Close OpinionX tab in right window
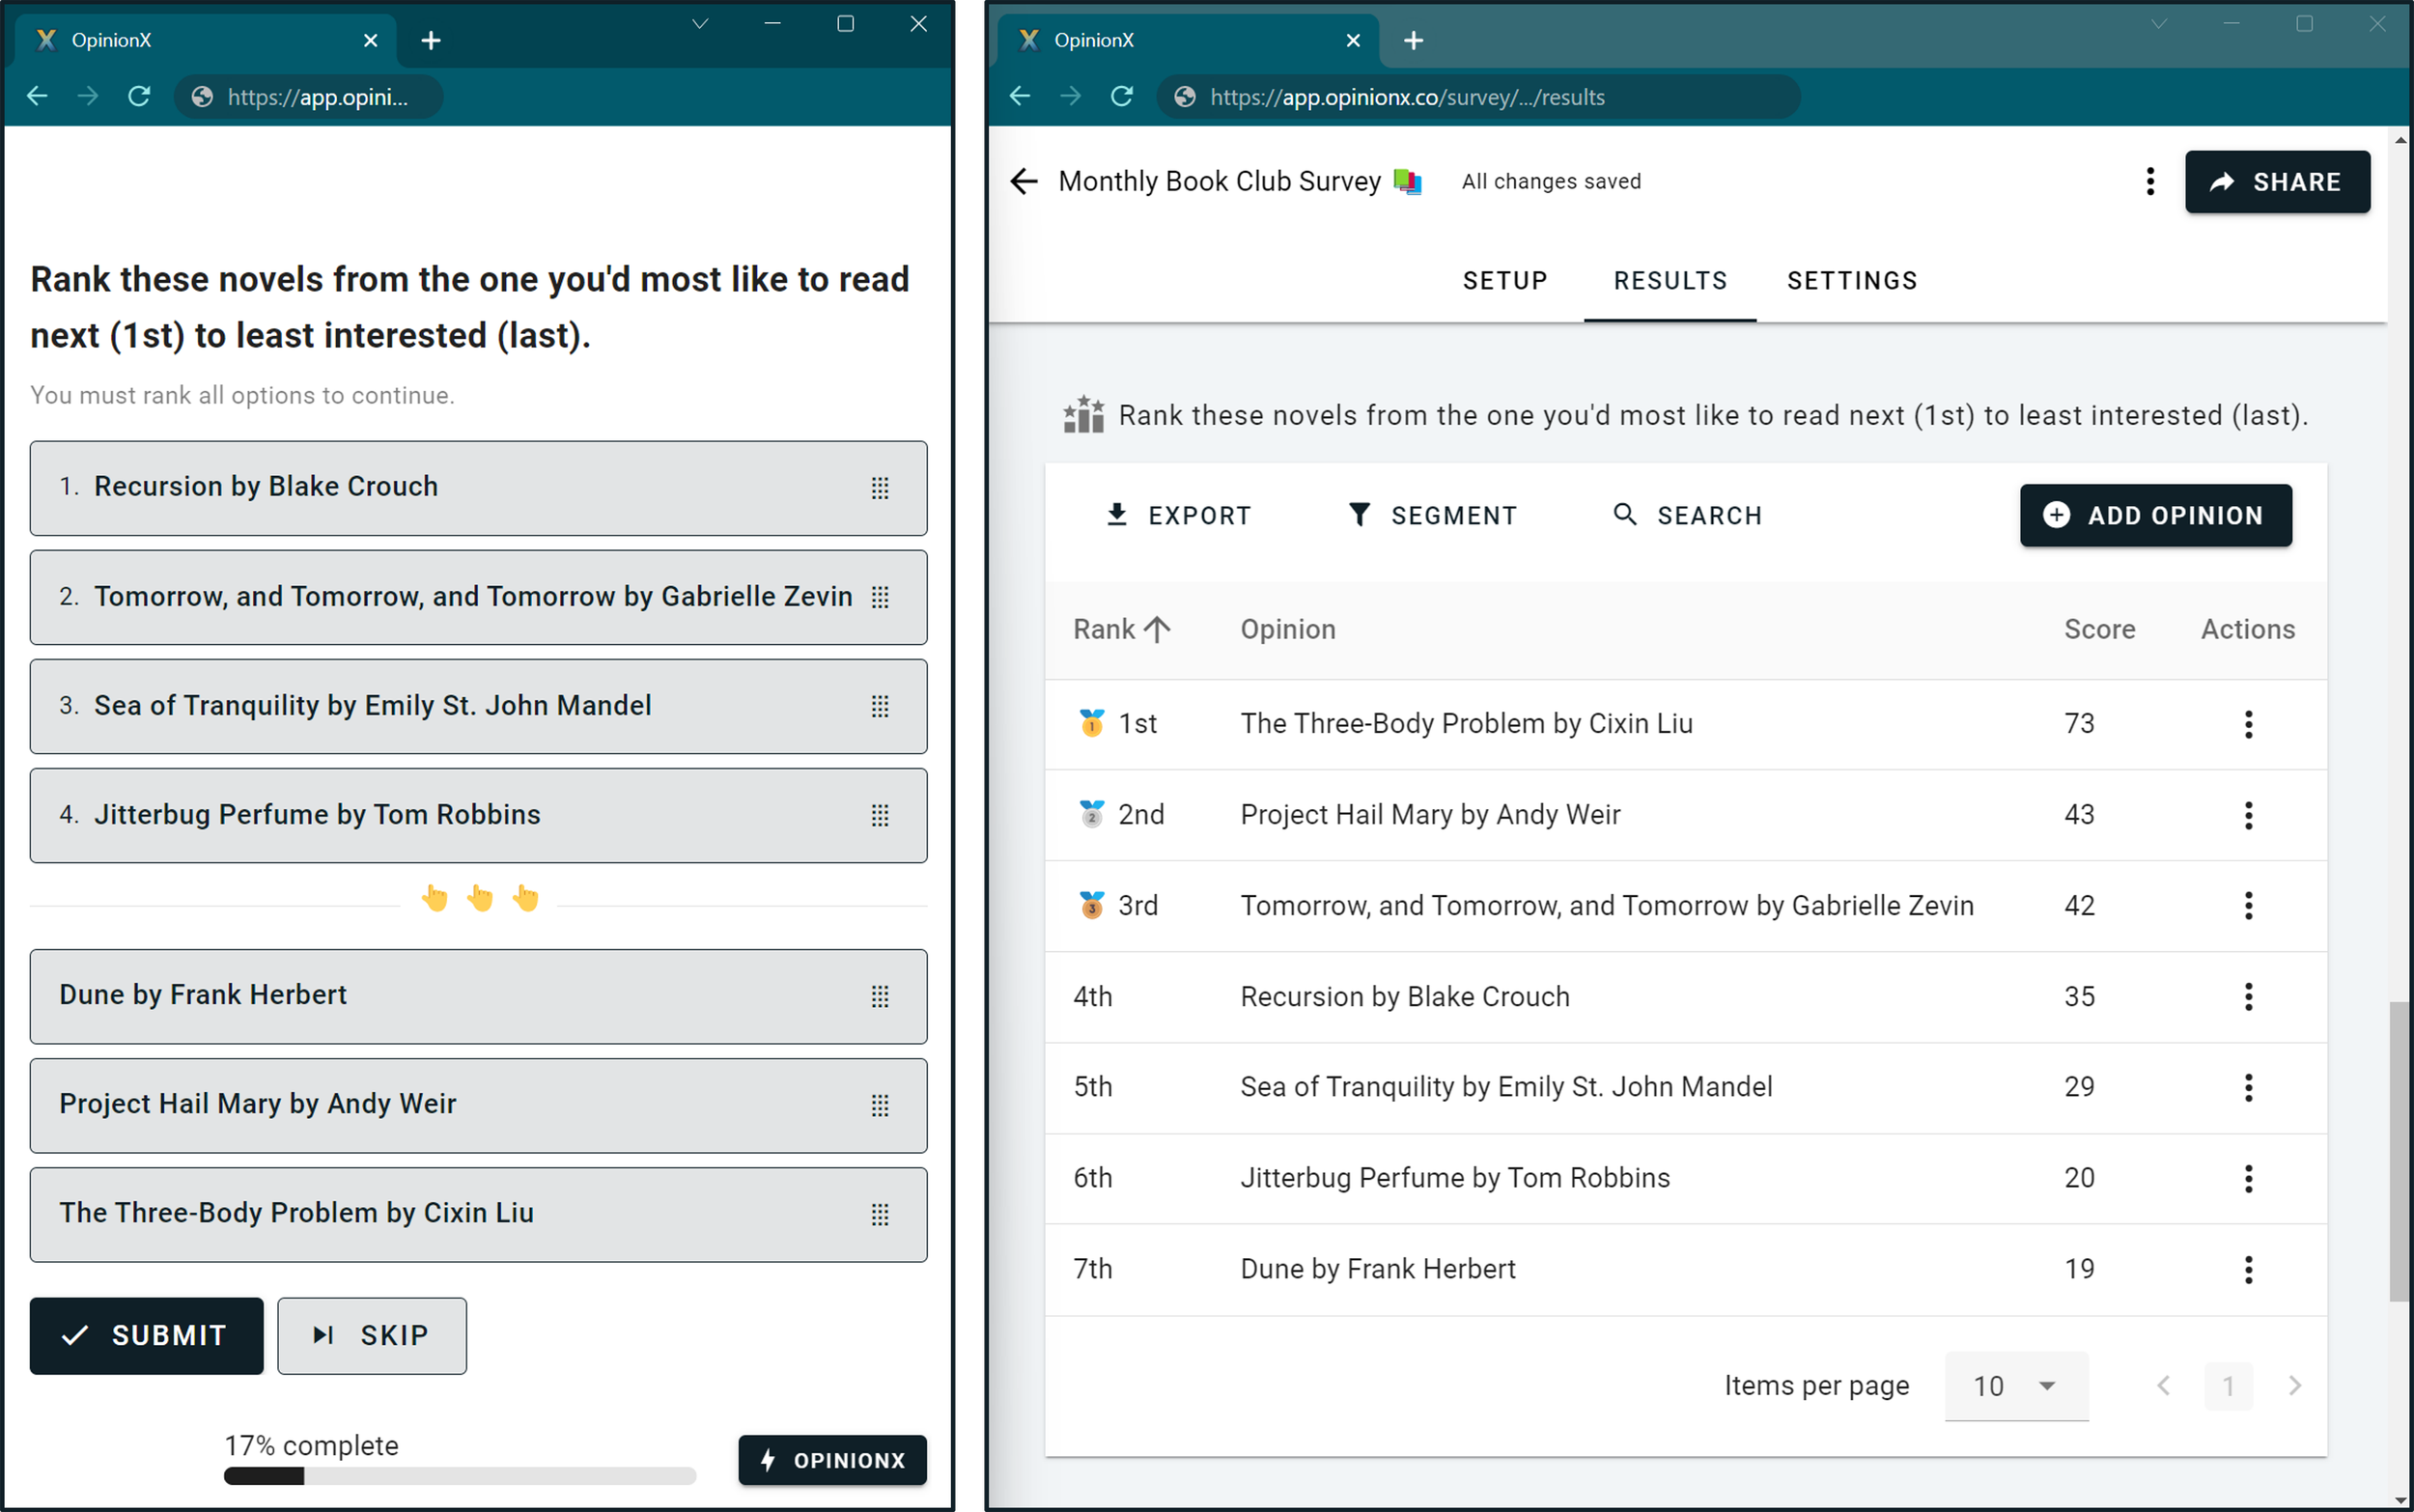 pyautogui.click(x=1353, y=40)
